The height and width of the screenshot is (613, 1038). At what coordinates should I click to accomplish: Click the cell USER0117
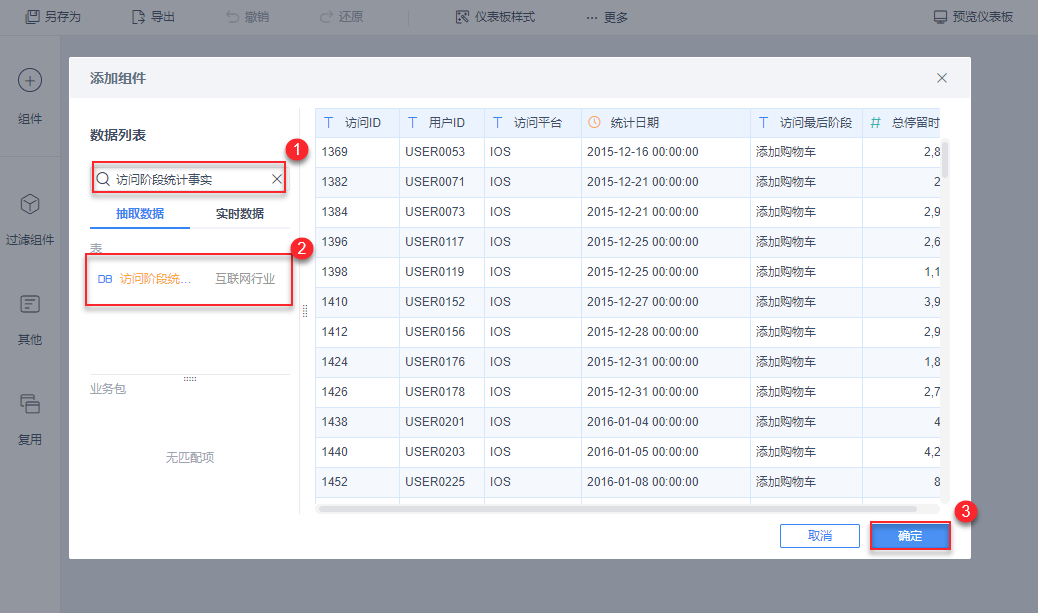(x=442, y=242)
